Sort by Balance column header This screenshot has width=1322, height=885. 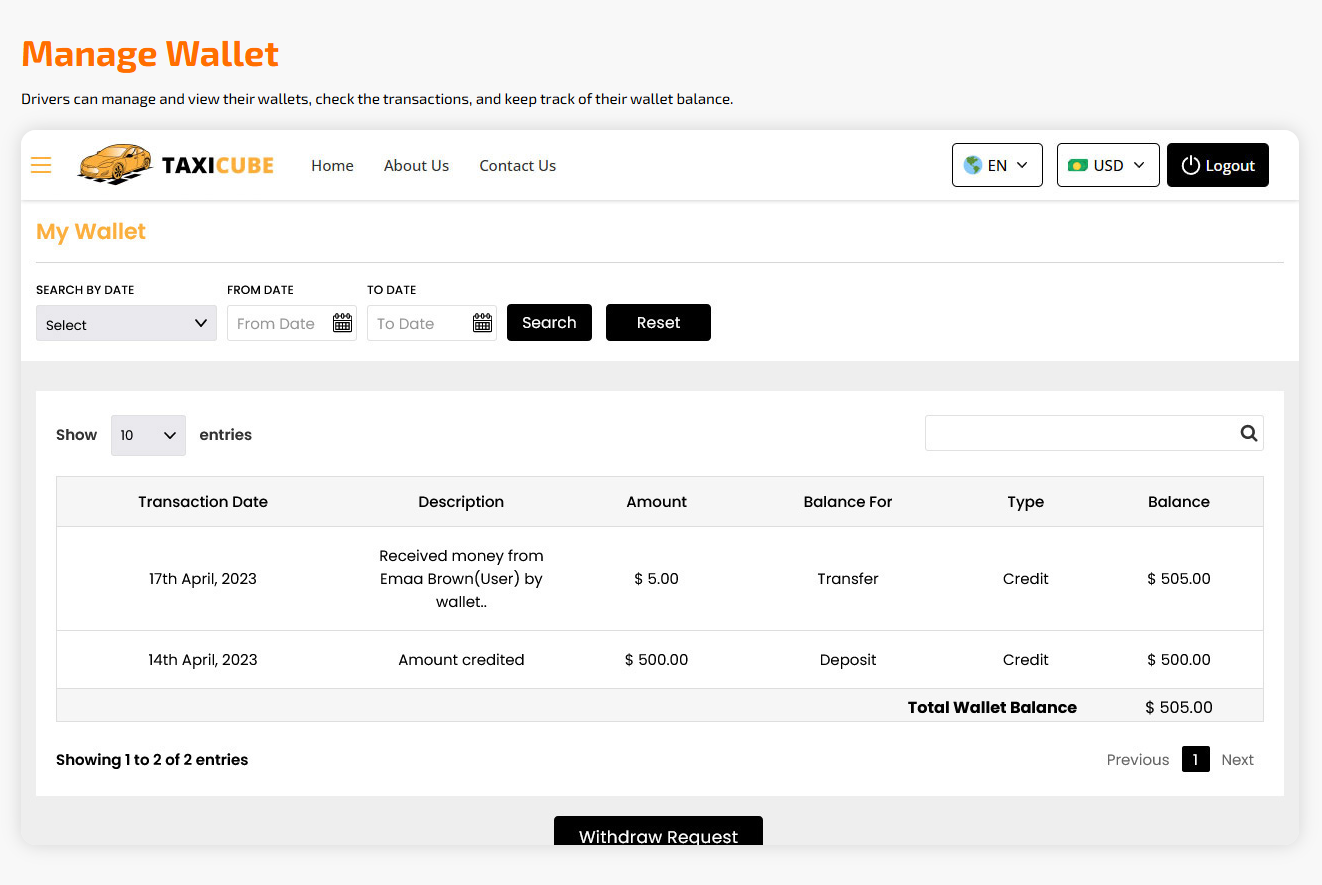[x=1179, y=502]
